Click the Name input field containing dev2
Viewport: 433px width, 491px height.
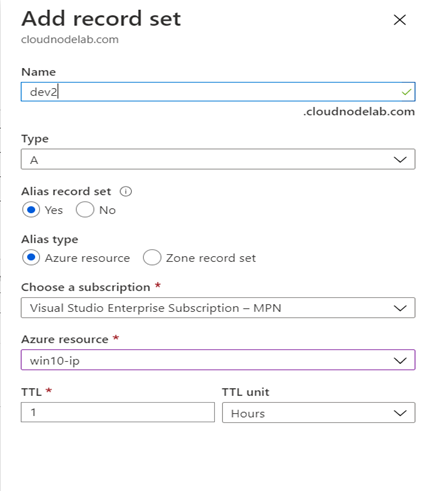[218, 92]
